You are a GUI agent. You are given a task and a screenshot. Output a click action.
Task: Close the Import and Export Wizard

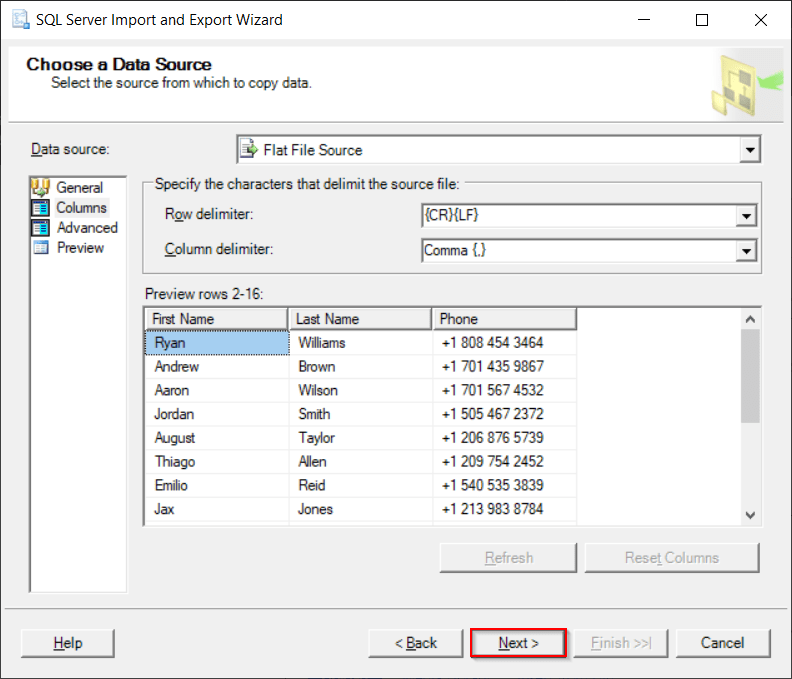(761, 20)
